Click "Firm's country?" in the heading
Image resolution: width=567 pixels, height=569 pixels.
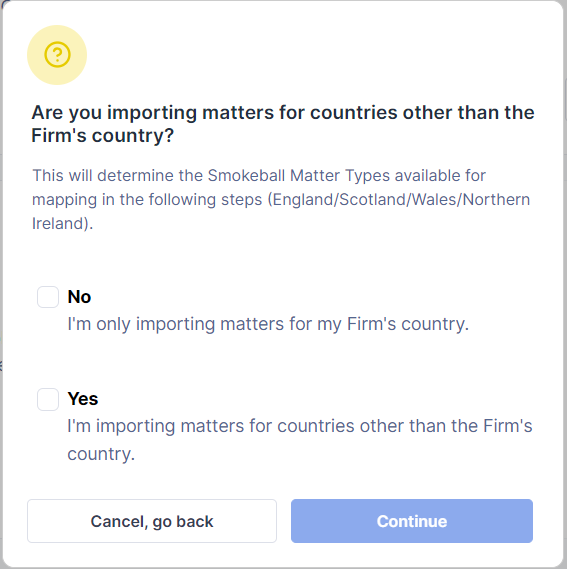103,136
